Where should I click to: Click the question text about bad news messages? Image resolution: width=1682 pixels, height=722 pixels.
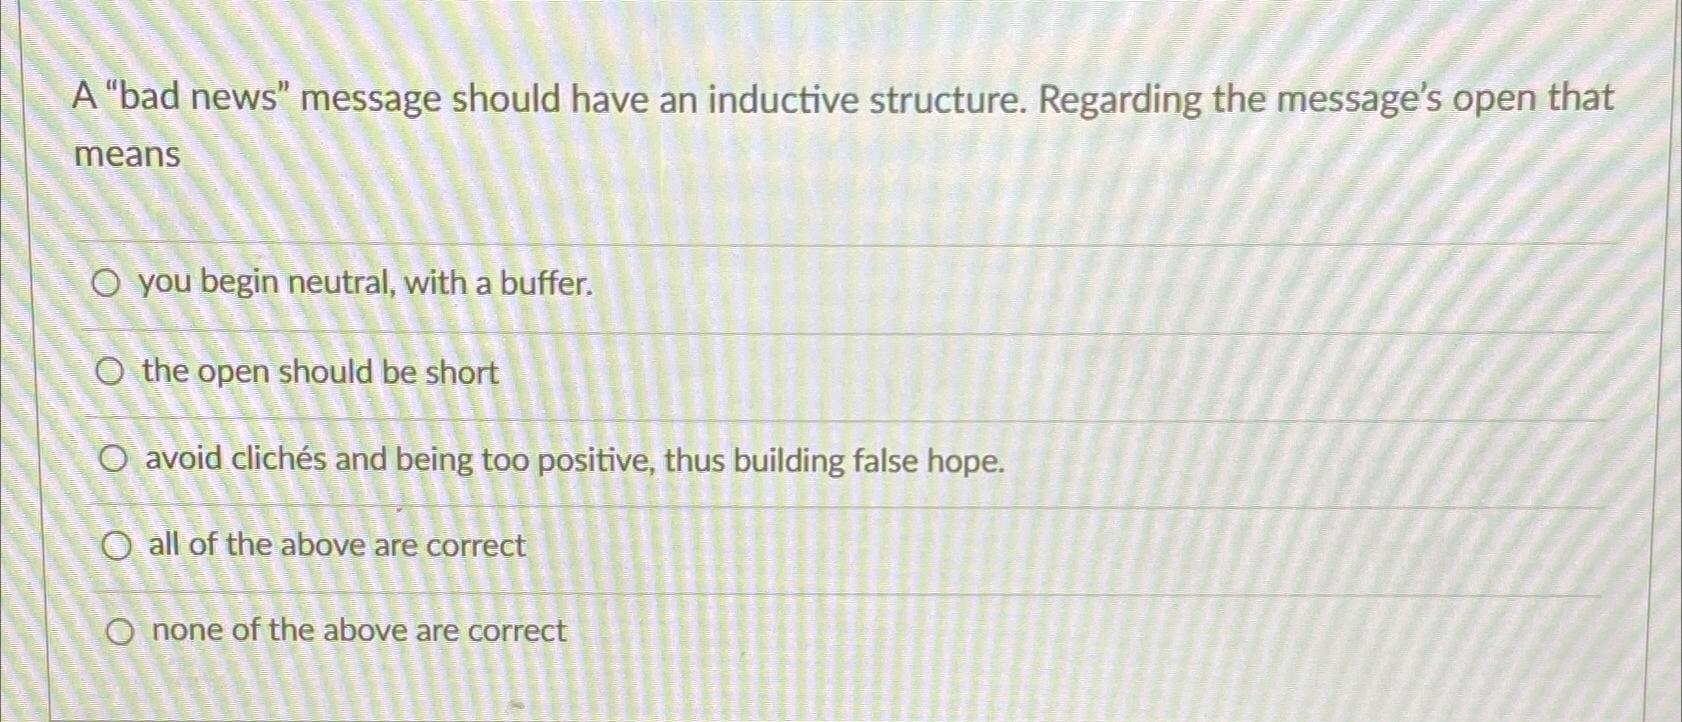(x=840, y=98)
